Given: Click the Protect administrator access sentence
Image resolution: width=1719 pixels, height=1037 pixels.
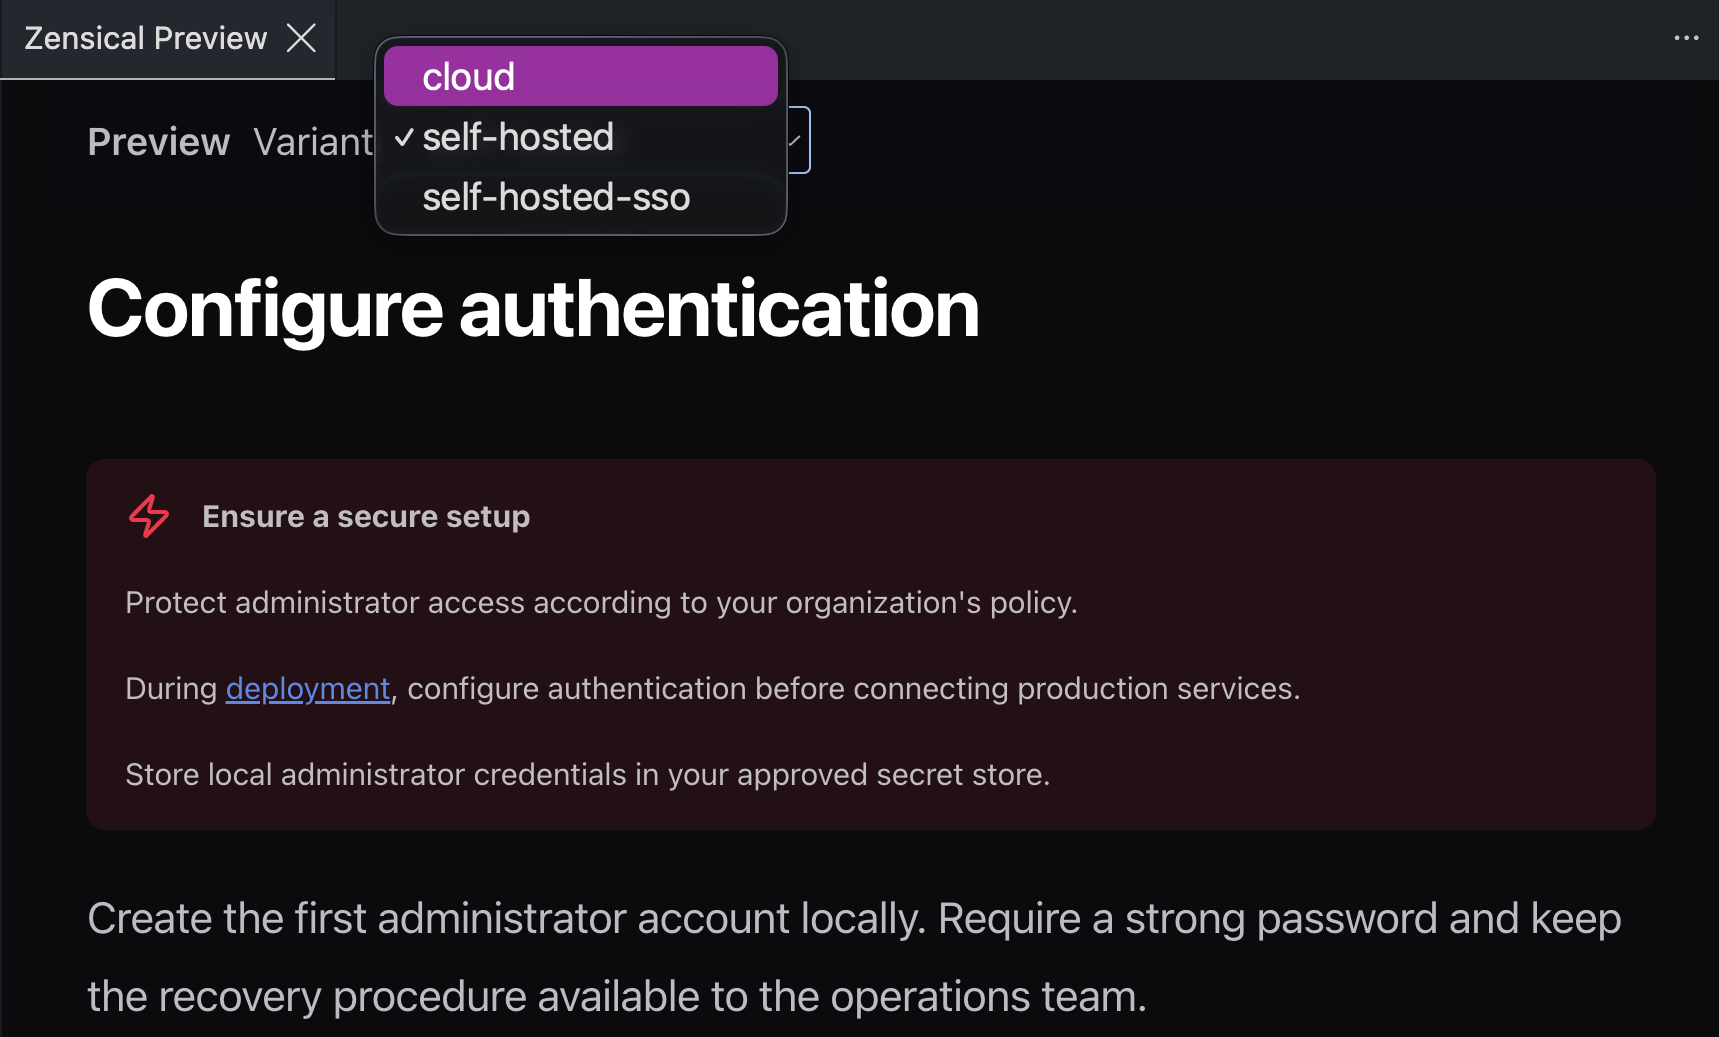Looking at the screenshot, I should click(601, 603).
